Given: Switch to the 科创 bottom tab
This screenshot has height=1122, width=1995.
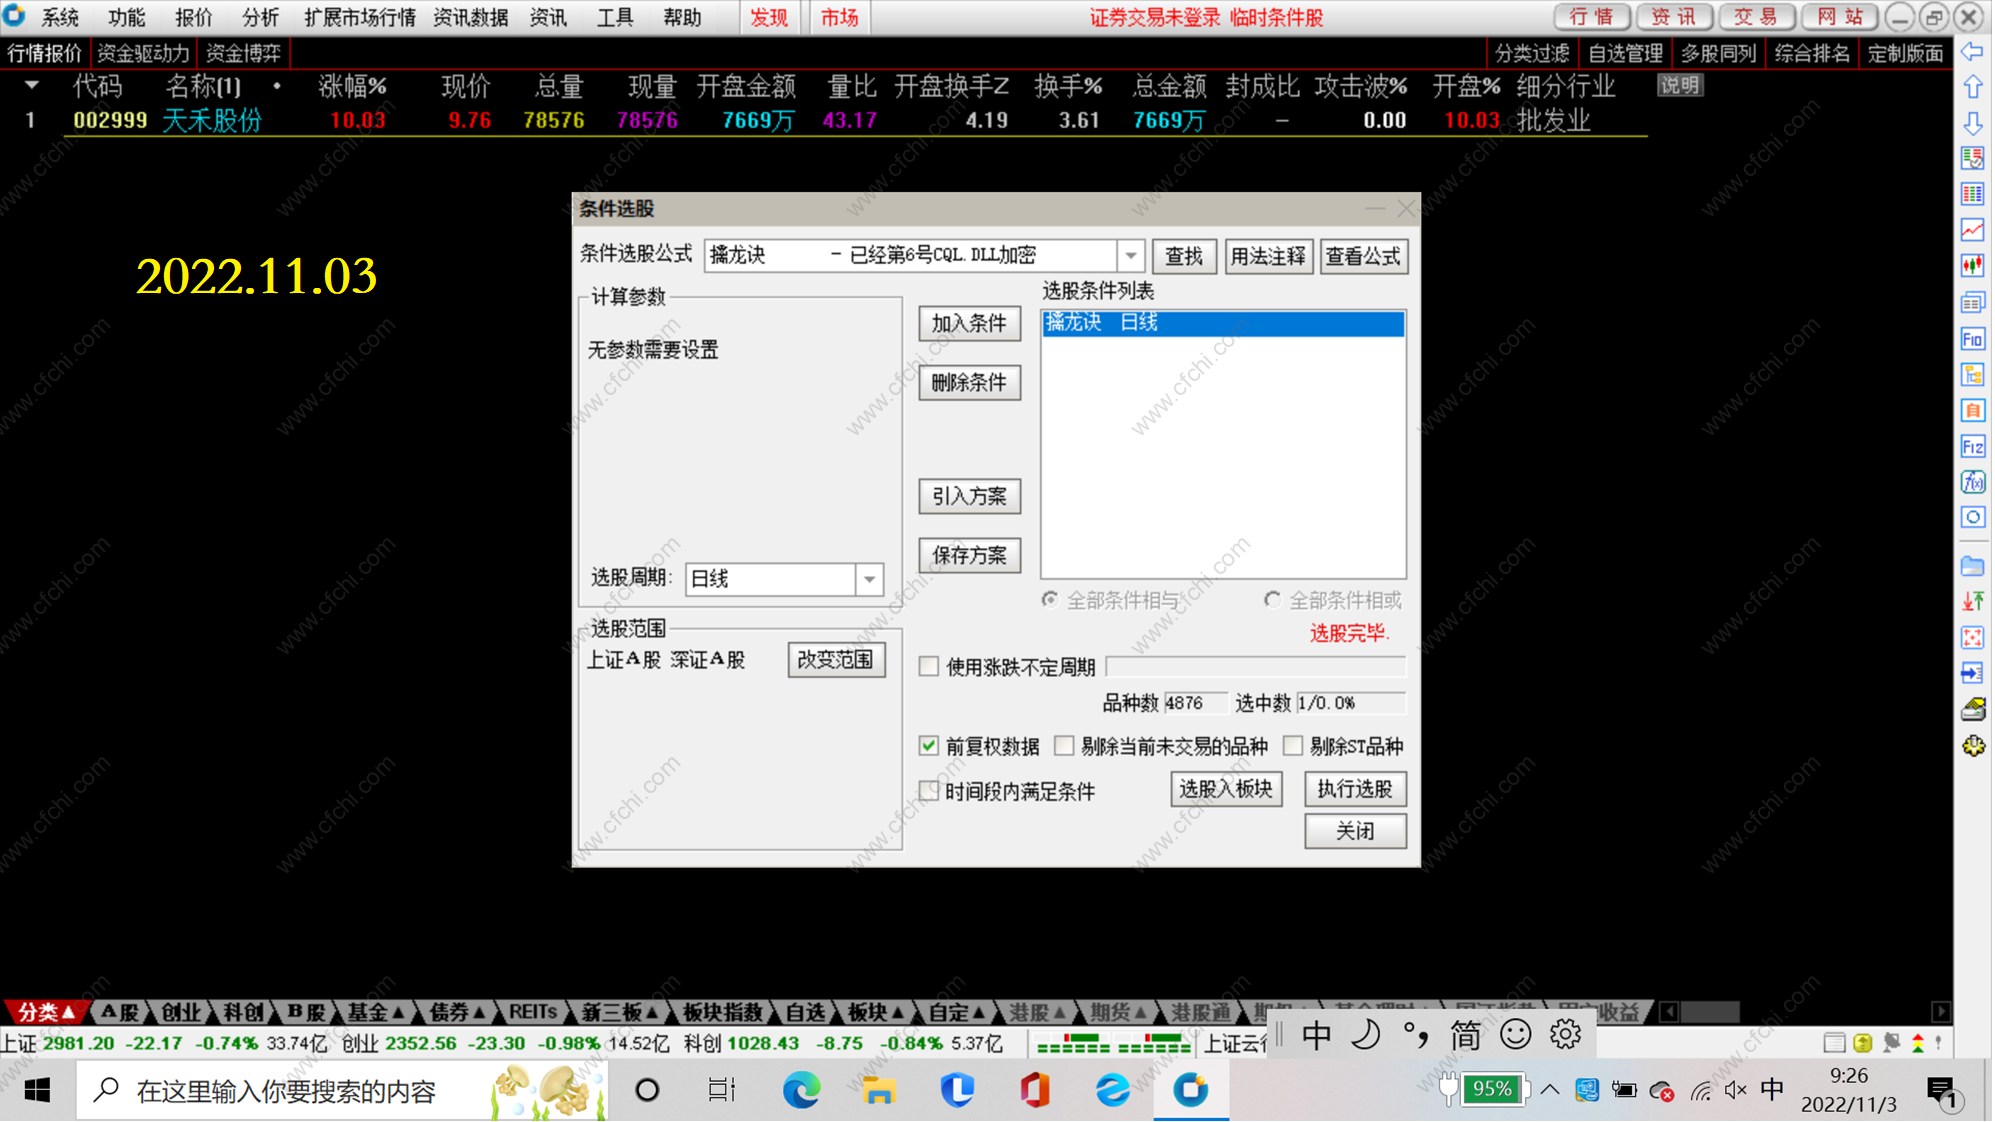Looking at the screenshot, I should (x=242, y=1013).
